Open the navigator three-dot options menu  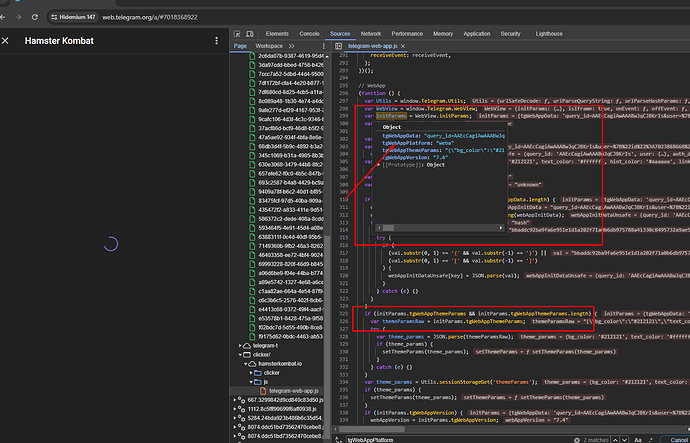click(x=324, y=46)
